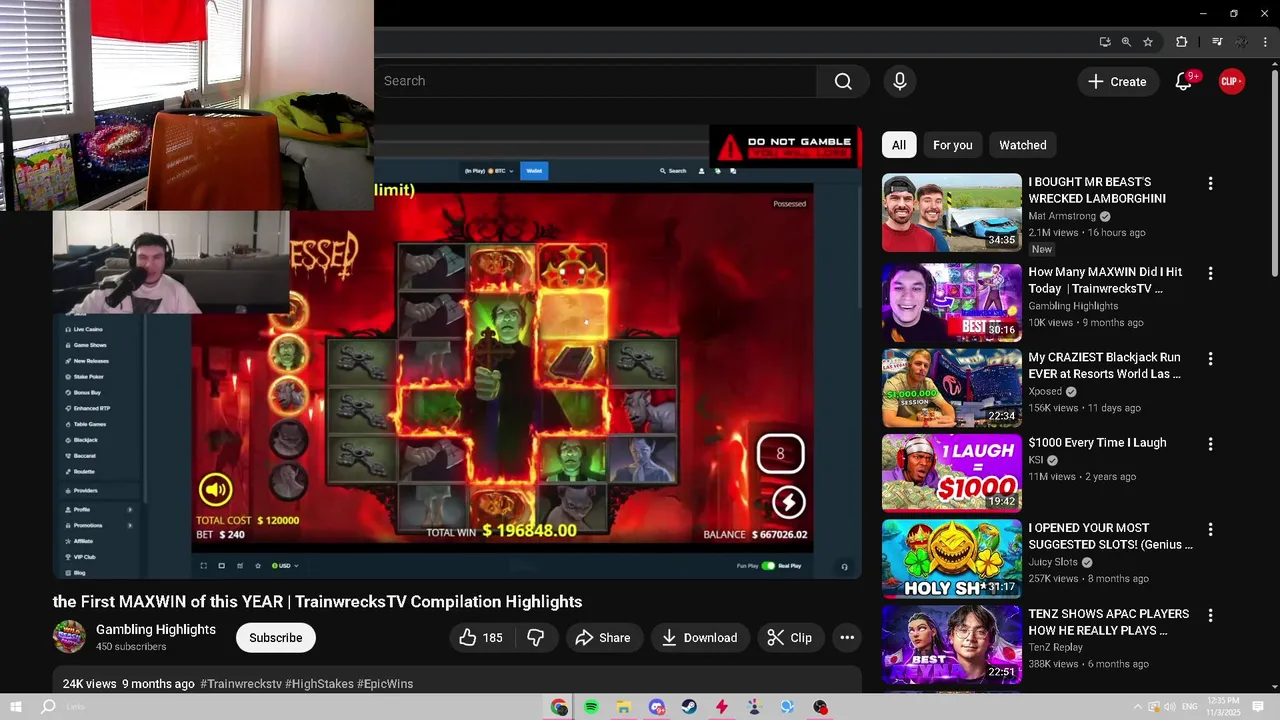Select the All filter chip
This screenshot has width=1280, height=720.
899,145
